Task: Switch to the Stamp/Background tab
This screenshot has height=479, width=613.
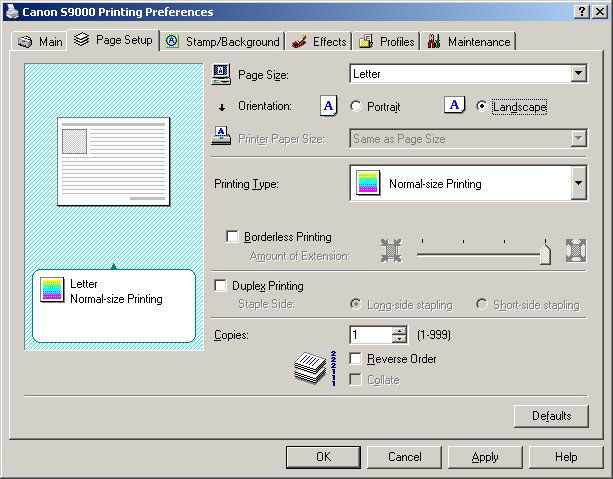Action: (x=222, y=41)
